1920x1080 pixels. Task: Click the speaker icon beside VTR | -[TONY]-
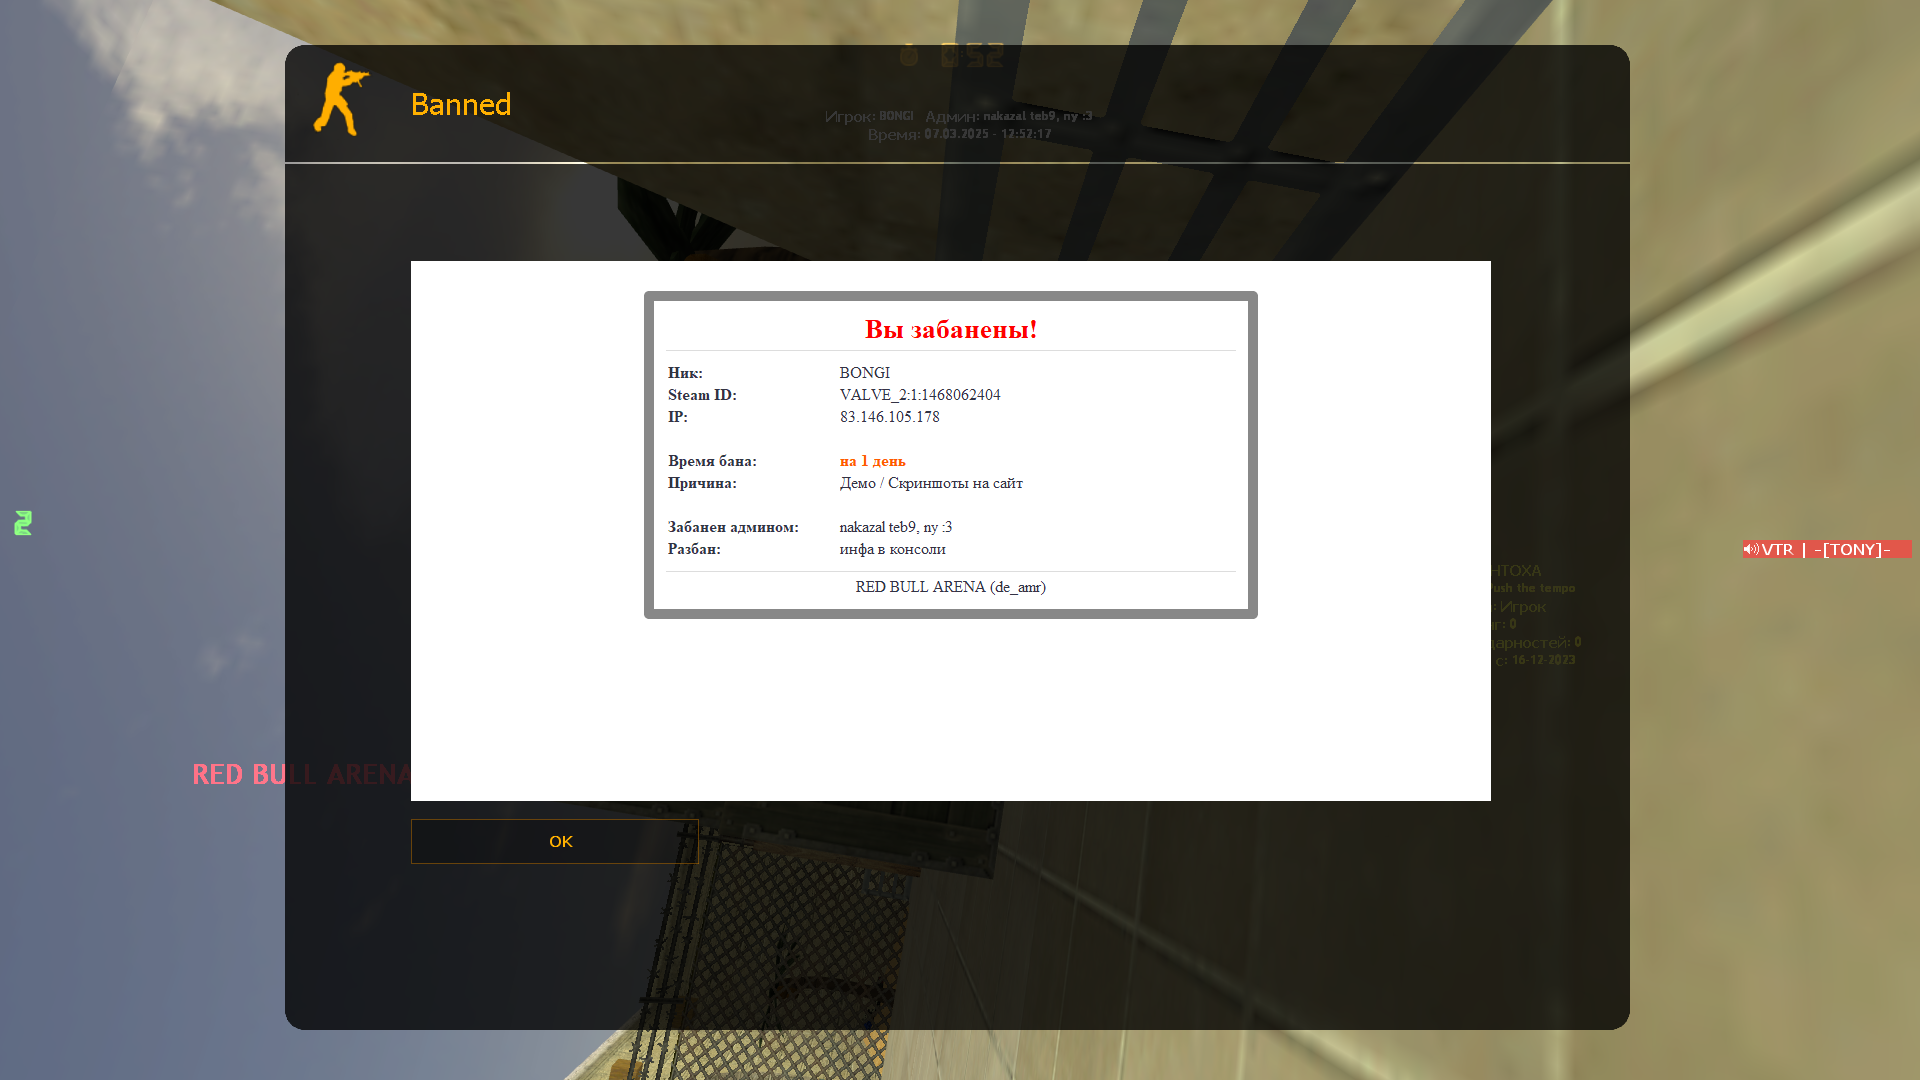tap(1751, 549)
